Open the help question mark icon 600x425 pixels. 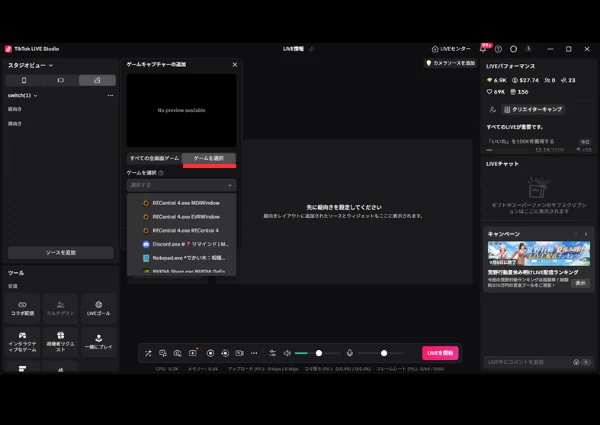[x=498, y=49]
